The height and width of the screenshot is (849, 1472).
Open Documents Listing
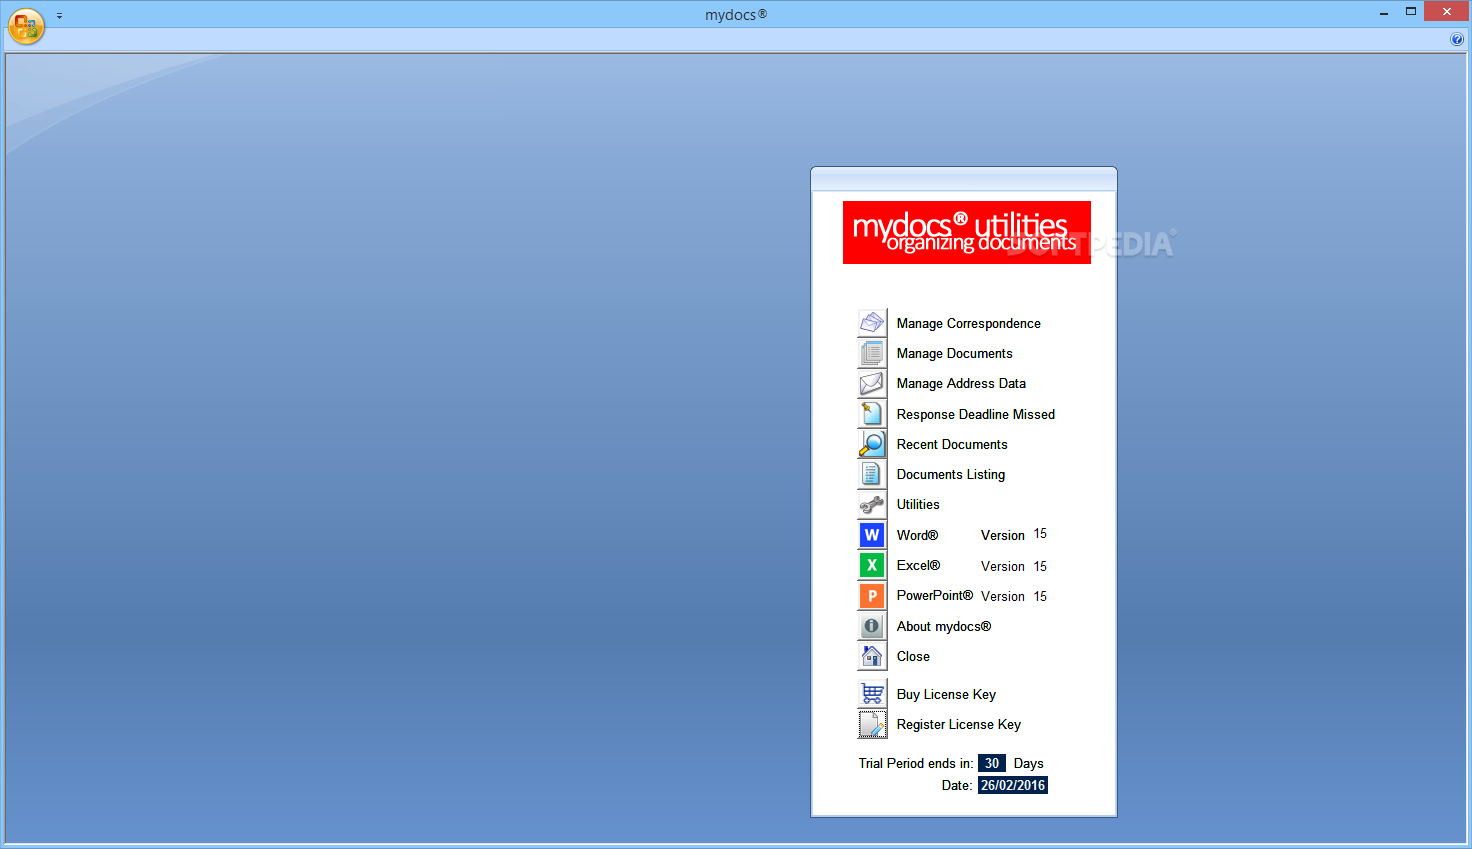pyautogui.click(x=951, y=474)
